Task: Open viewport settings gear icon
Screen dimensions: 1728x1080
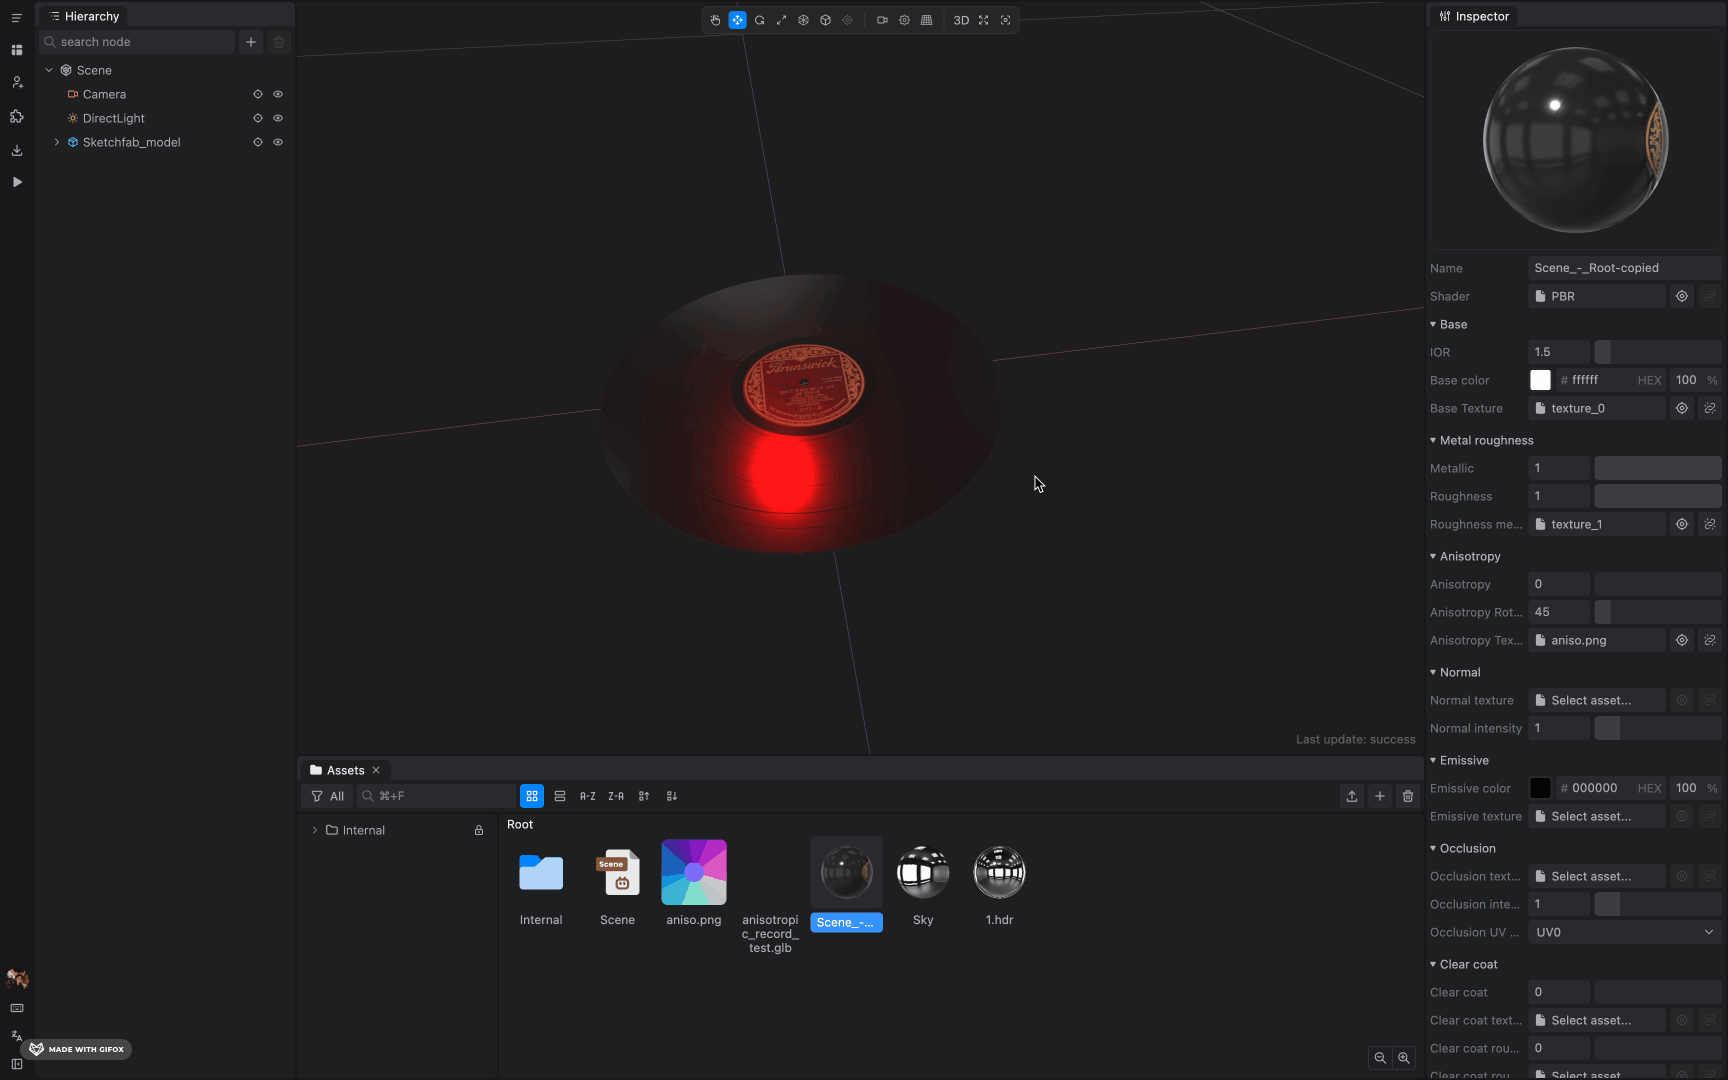Action: [x=904, y=20]
